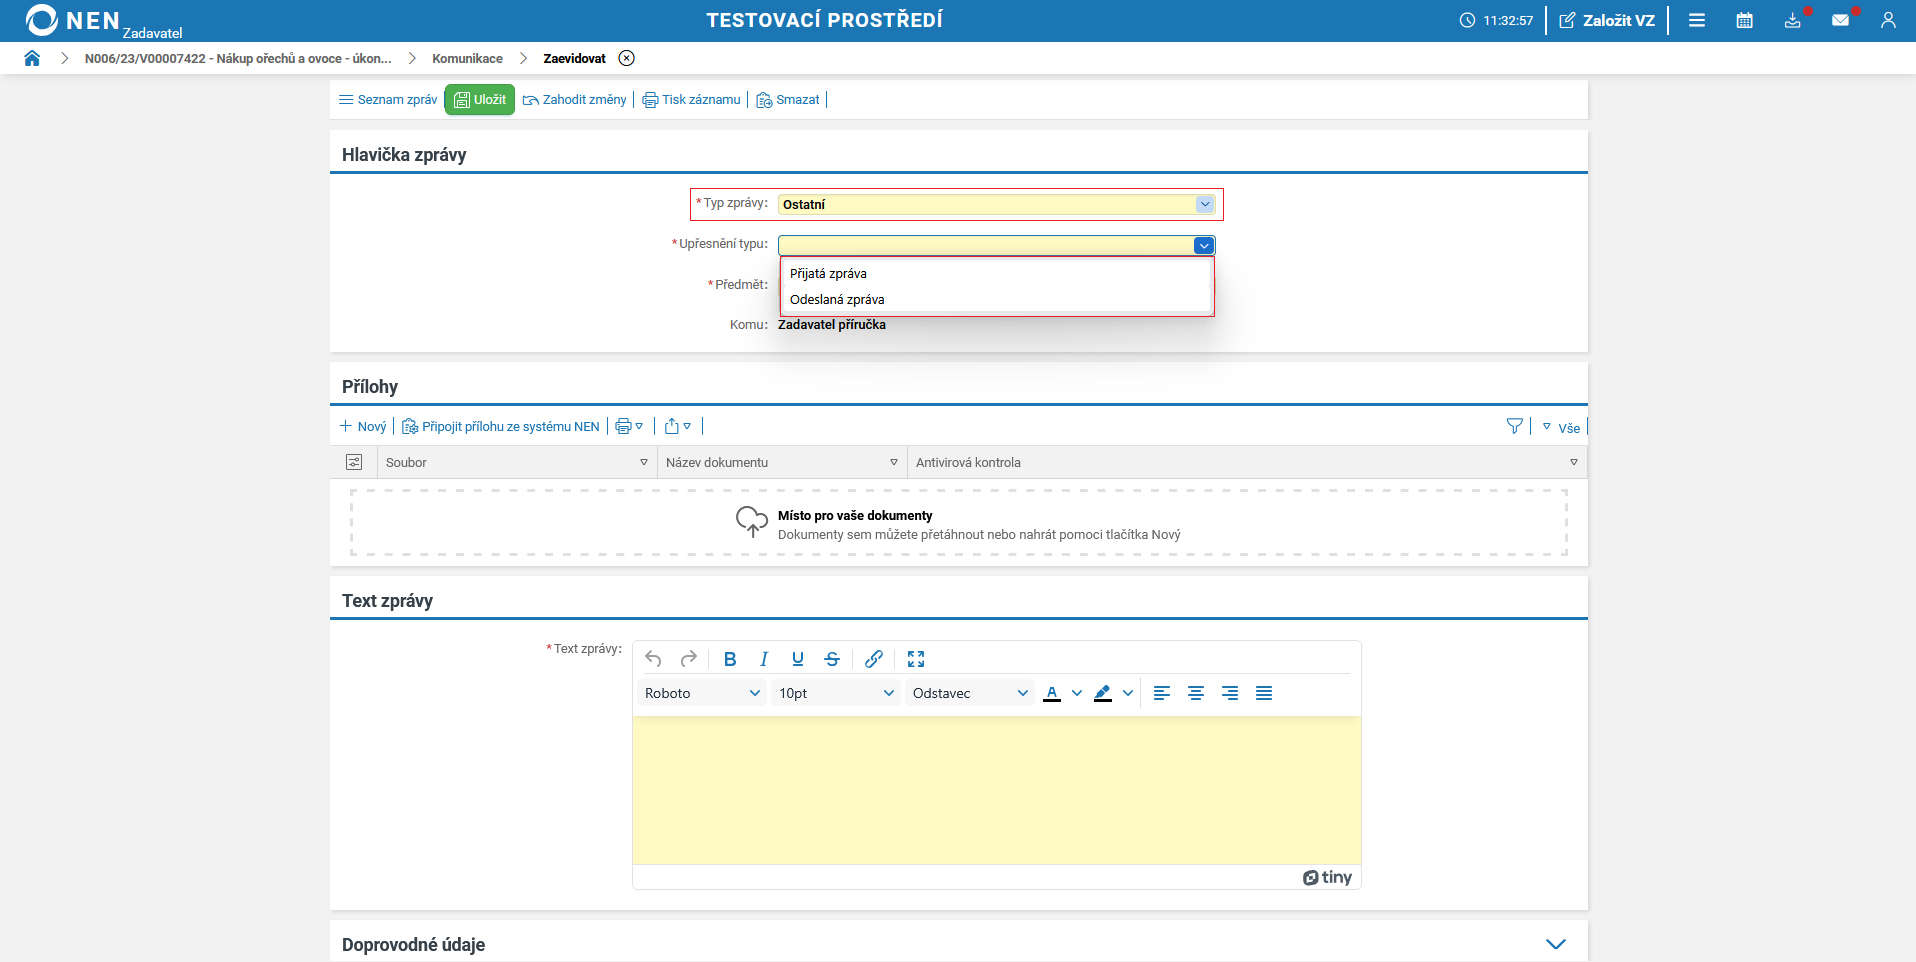Open the text color picker arrow
This screenshot has width=1916, height=962.
1077,693
